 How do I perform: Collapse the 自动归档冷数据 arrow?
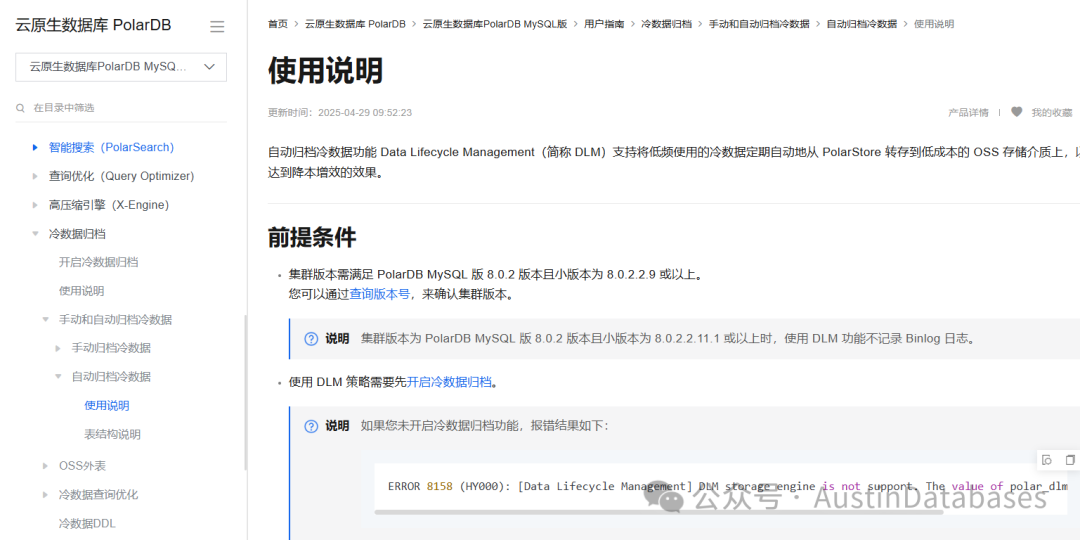[59, 377]
